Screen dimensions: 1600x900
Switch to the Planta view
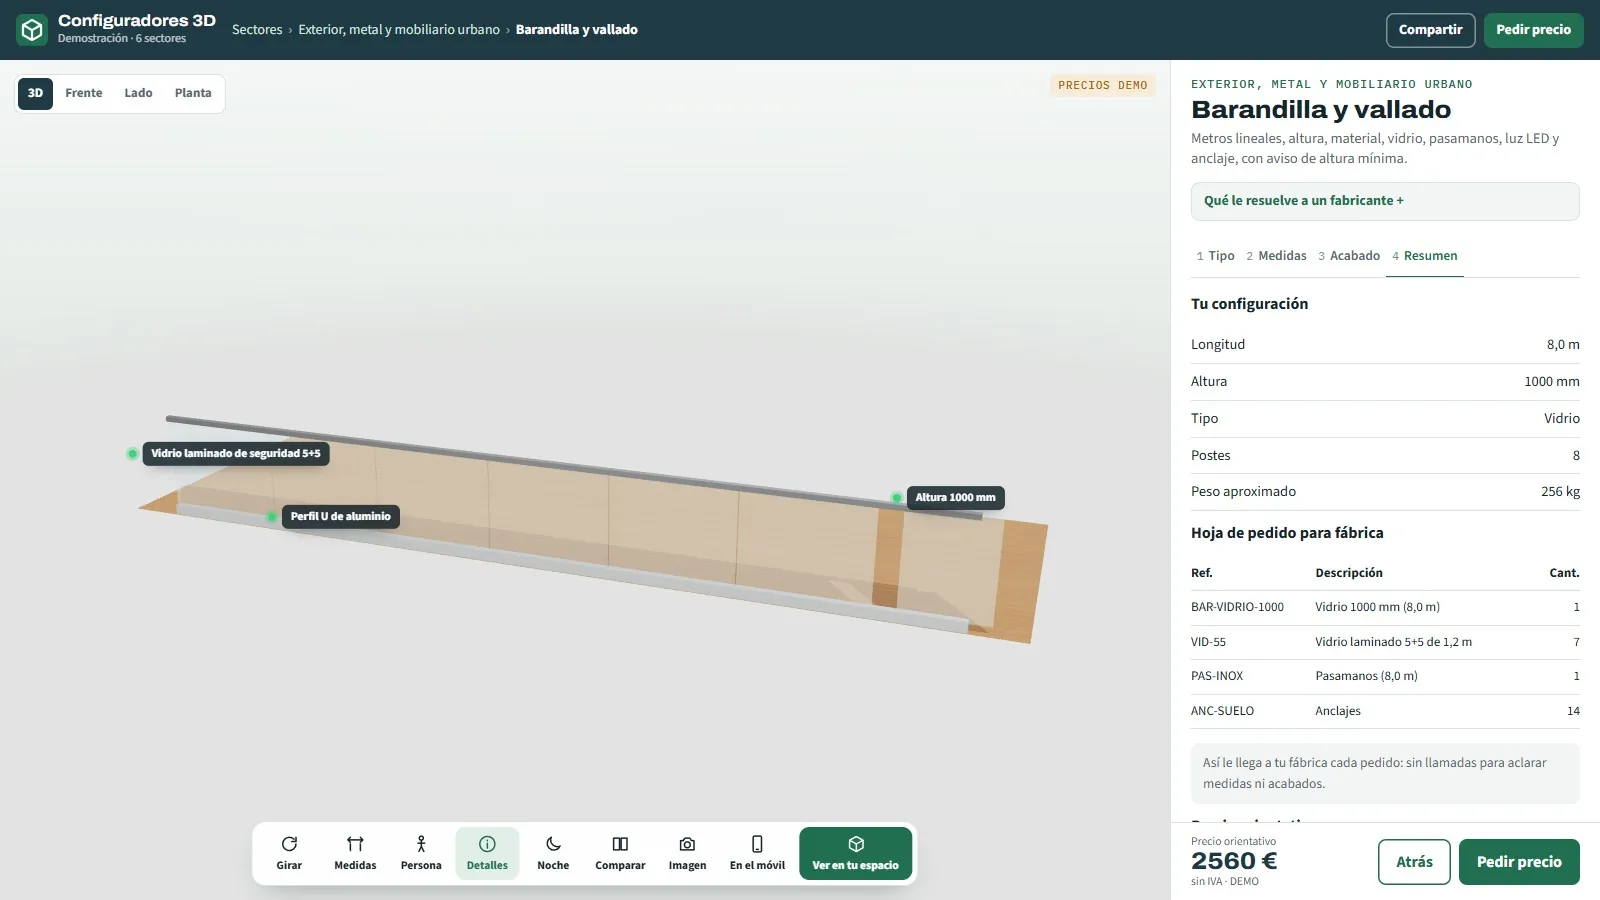point(193,93)
